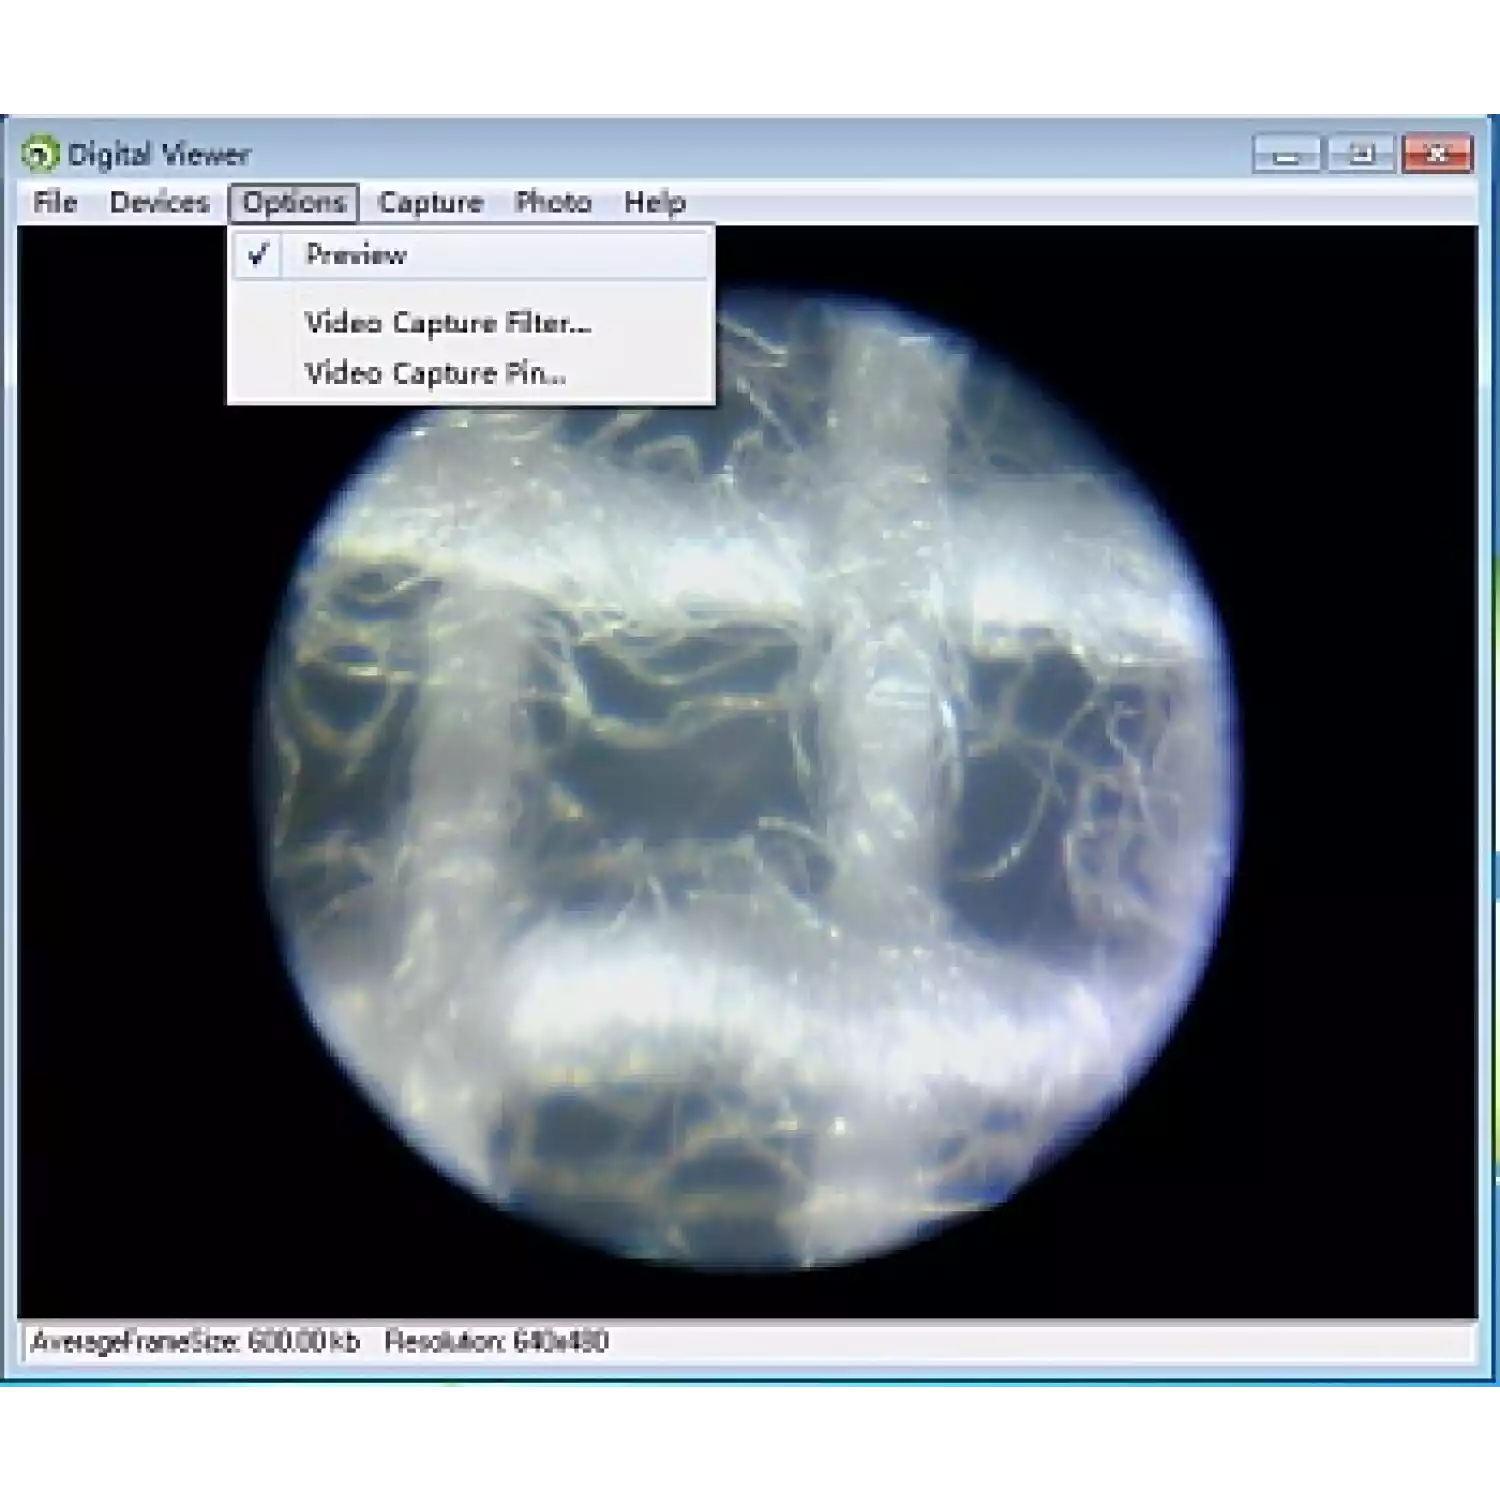Show the Help menu
Viewport: 1500px width, 1500px height.
[x=654, y=203]
